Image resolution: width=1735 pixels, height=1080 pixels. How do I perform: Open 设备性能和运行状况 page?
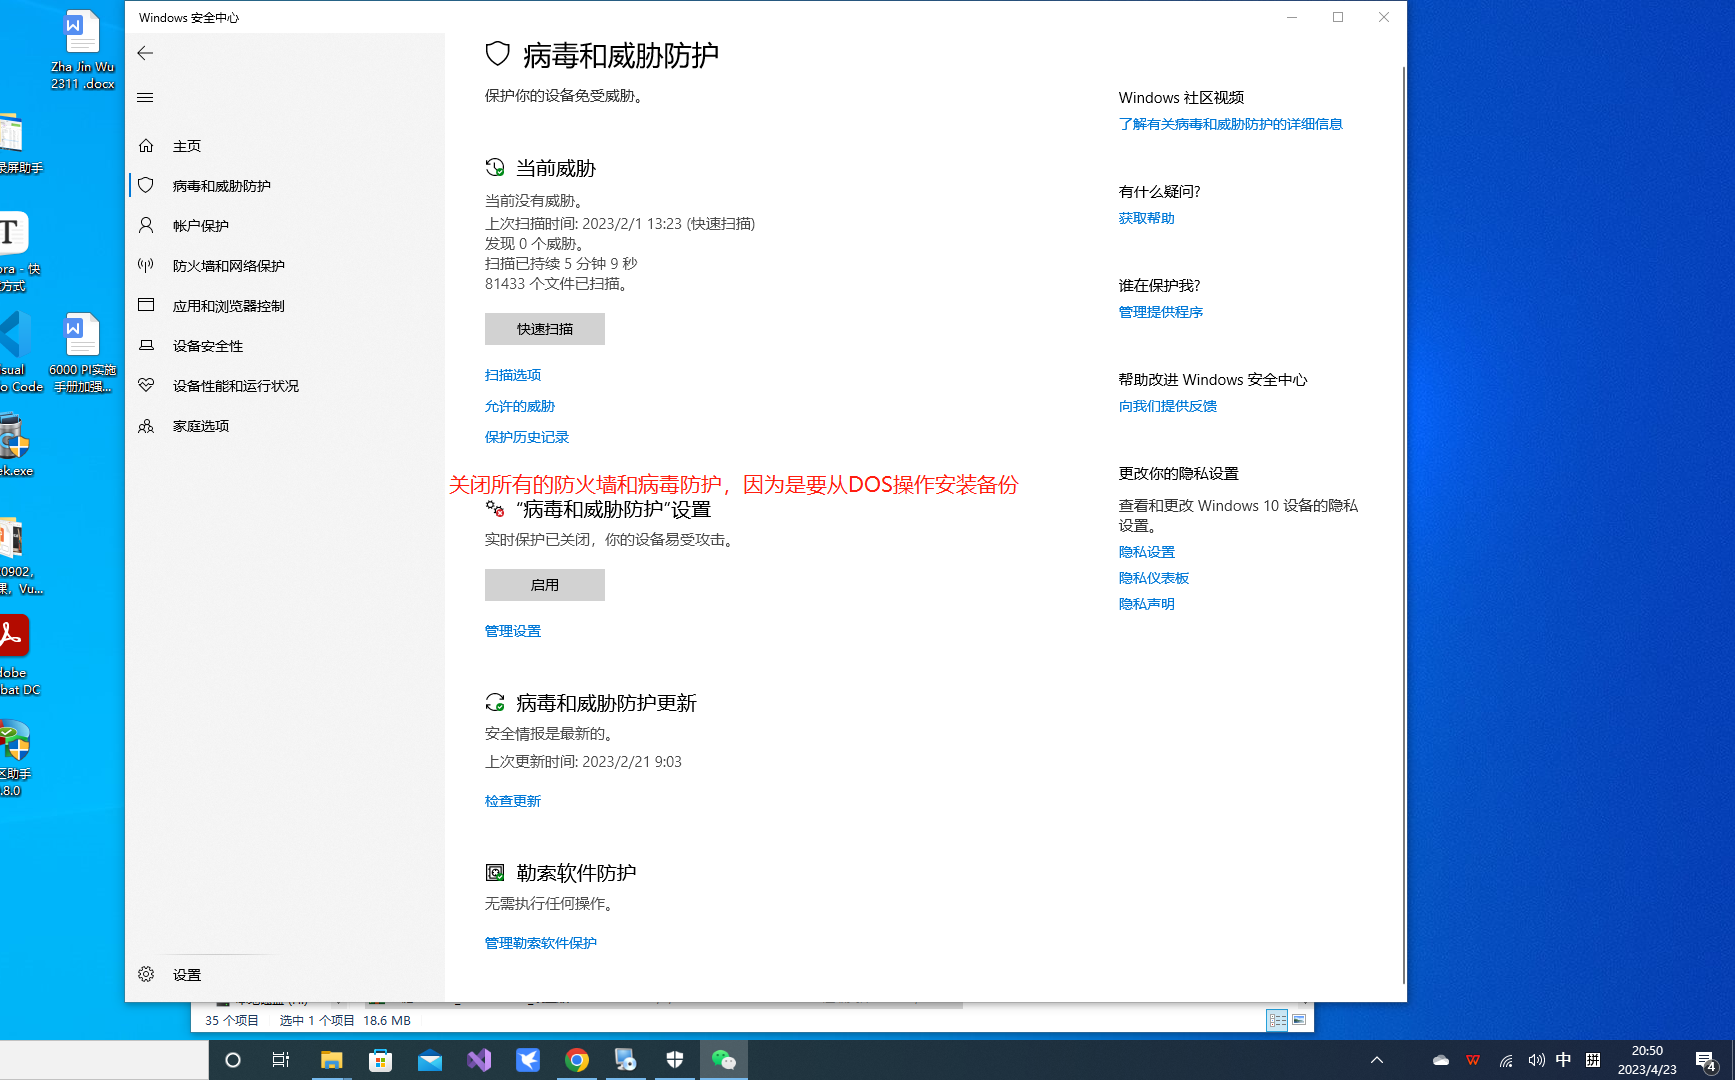235,386
